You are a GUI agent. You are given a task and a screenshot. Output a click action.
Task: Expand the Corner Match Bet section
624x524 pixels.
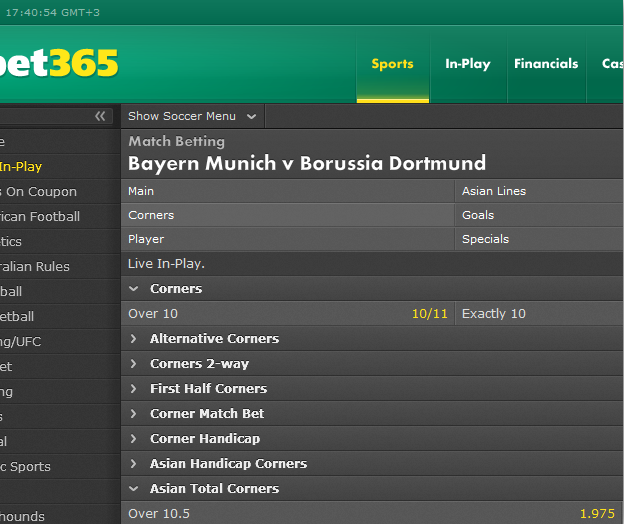[x=372, y=414]
